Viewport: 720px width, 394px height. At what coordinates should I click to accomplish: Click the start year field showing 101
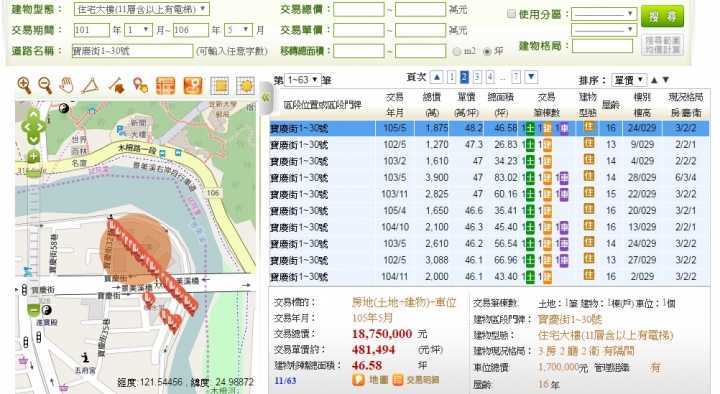[x=92, y=30]
